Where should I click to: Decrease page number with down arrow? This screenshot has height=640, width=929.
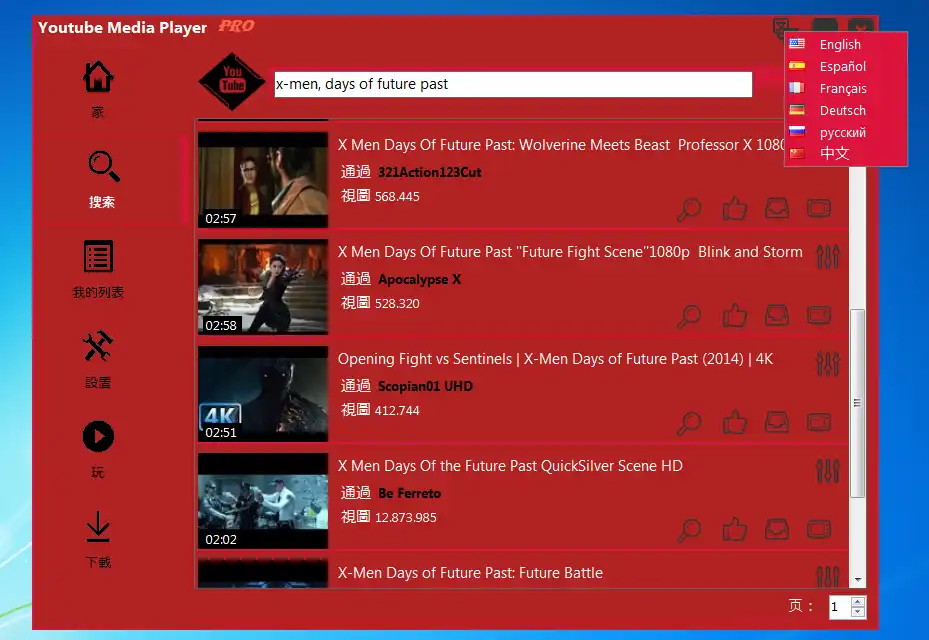coord(858,613)
